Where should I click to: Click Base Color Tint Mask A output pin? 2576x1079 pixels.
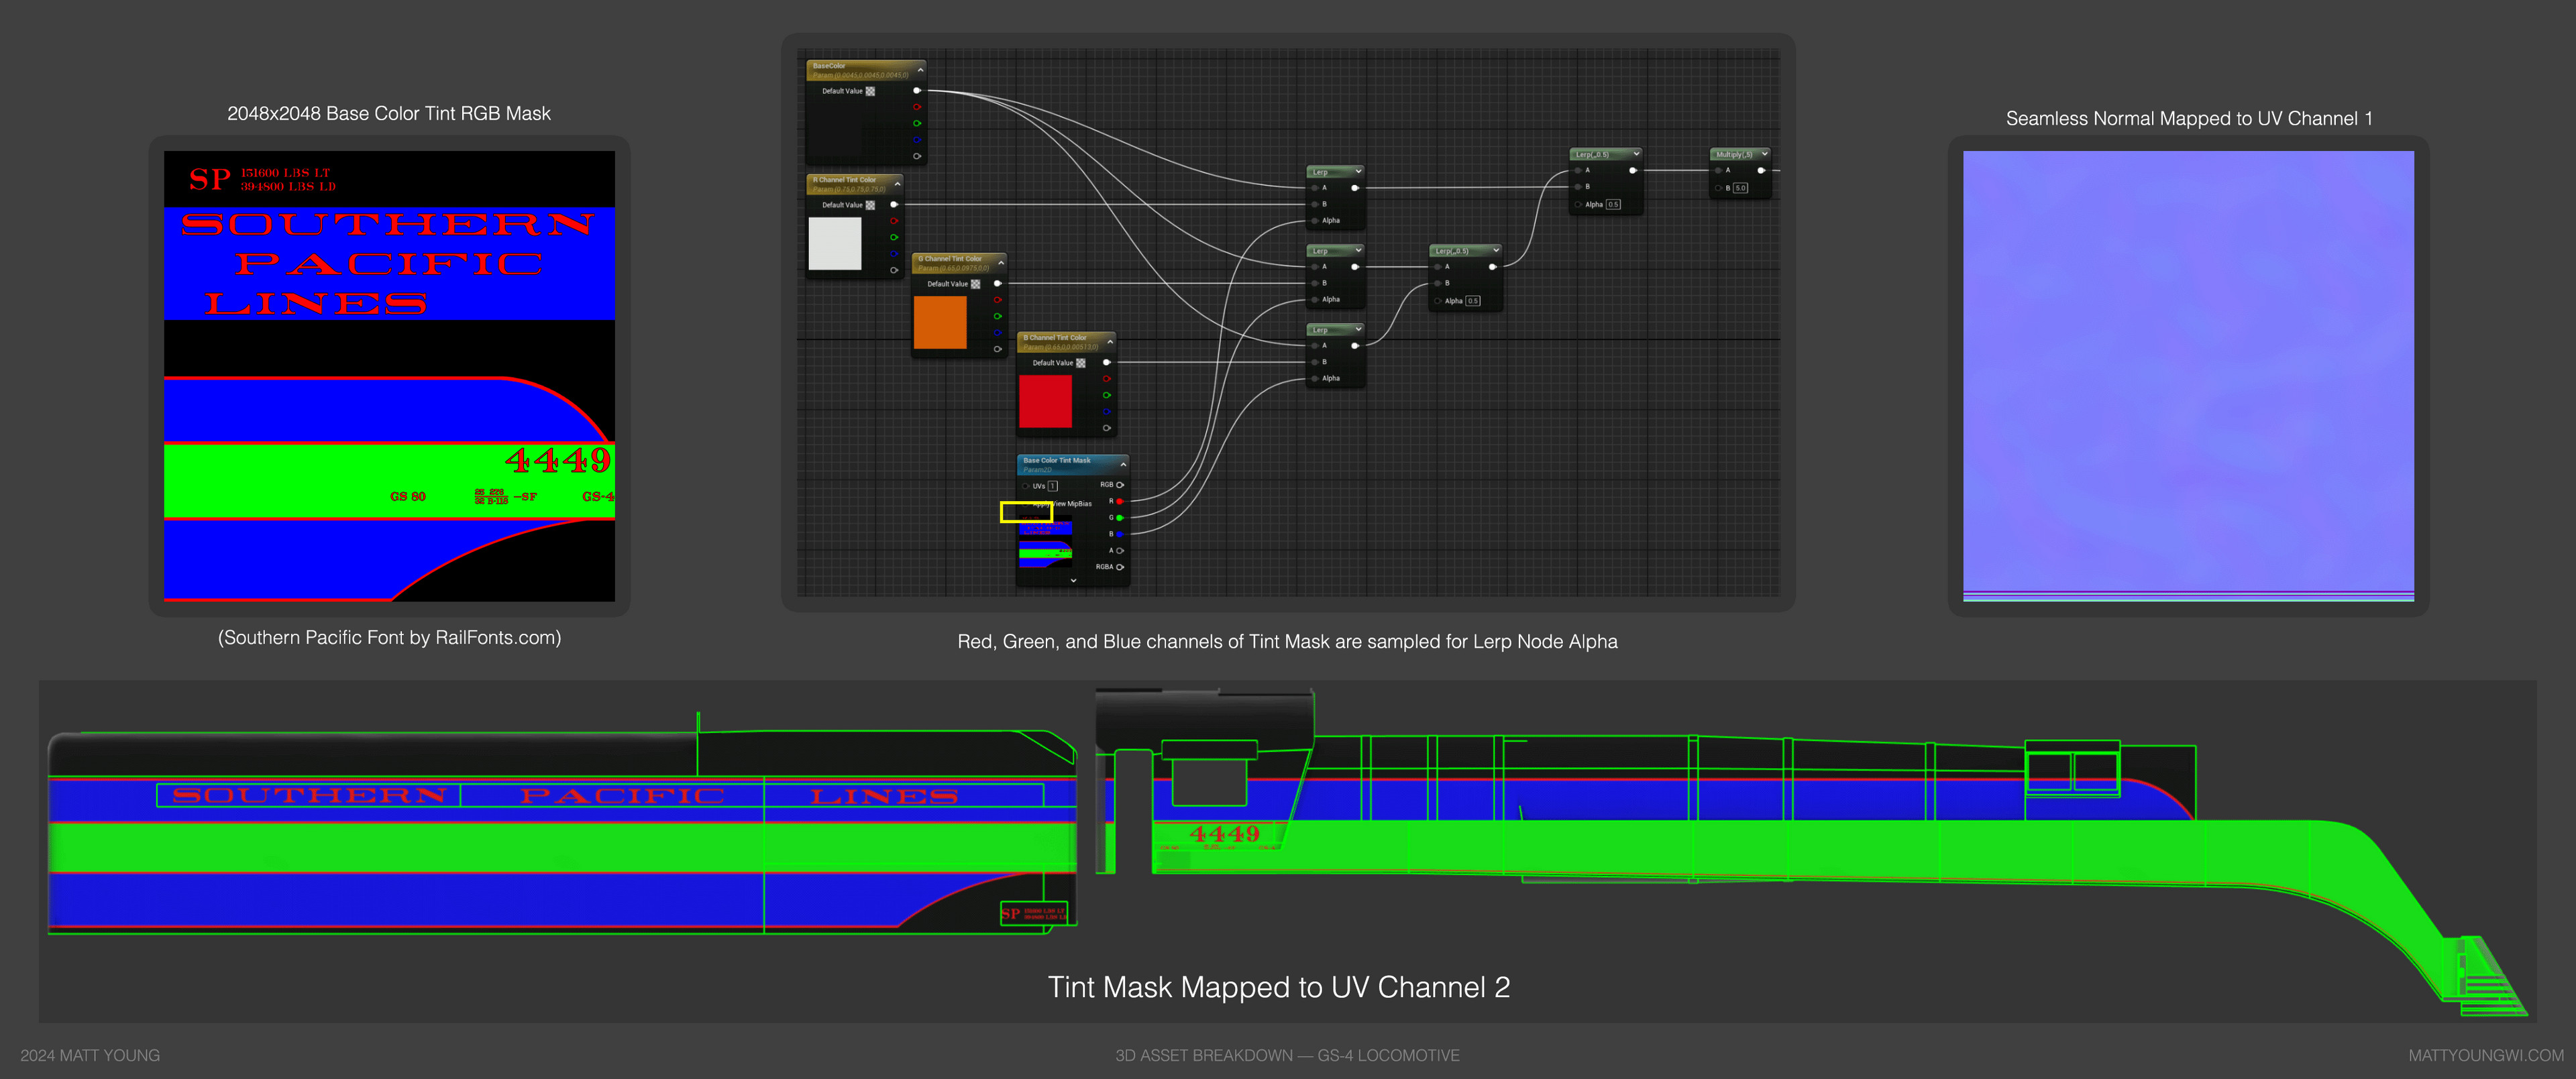click(1120, 550)
